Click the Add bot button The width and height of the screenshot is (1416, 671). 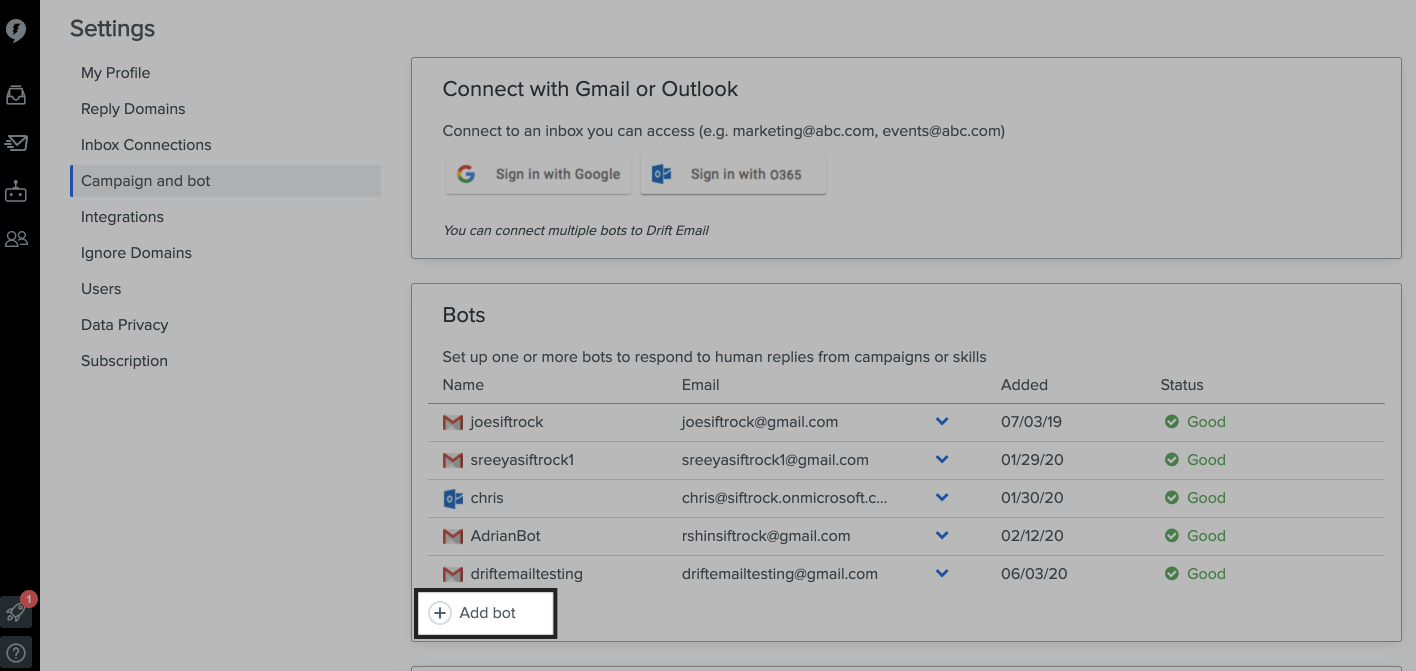point(485,613)
